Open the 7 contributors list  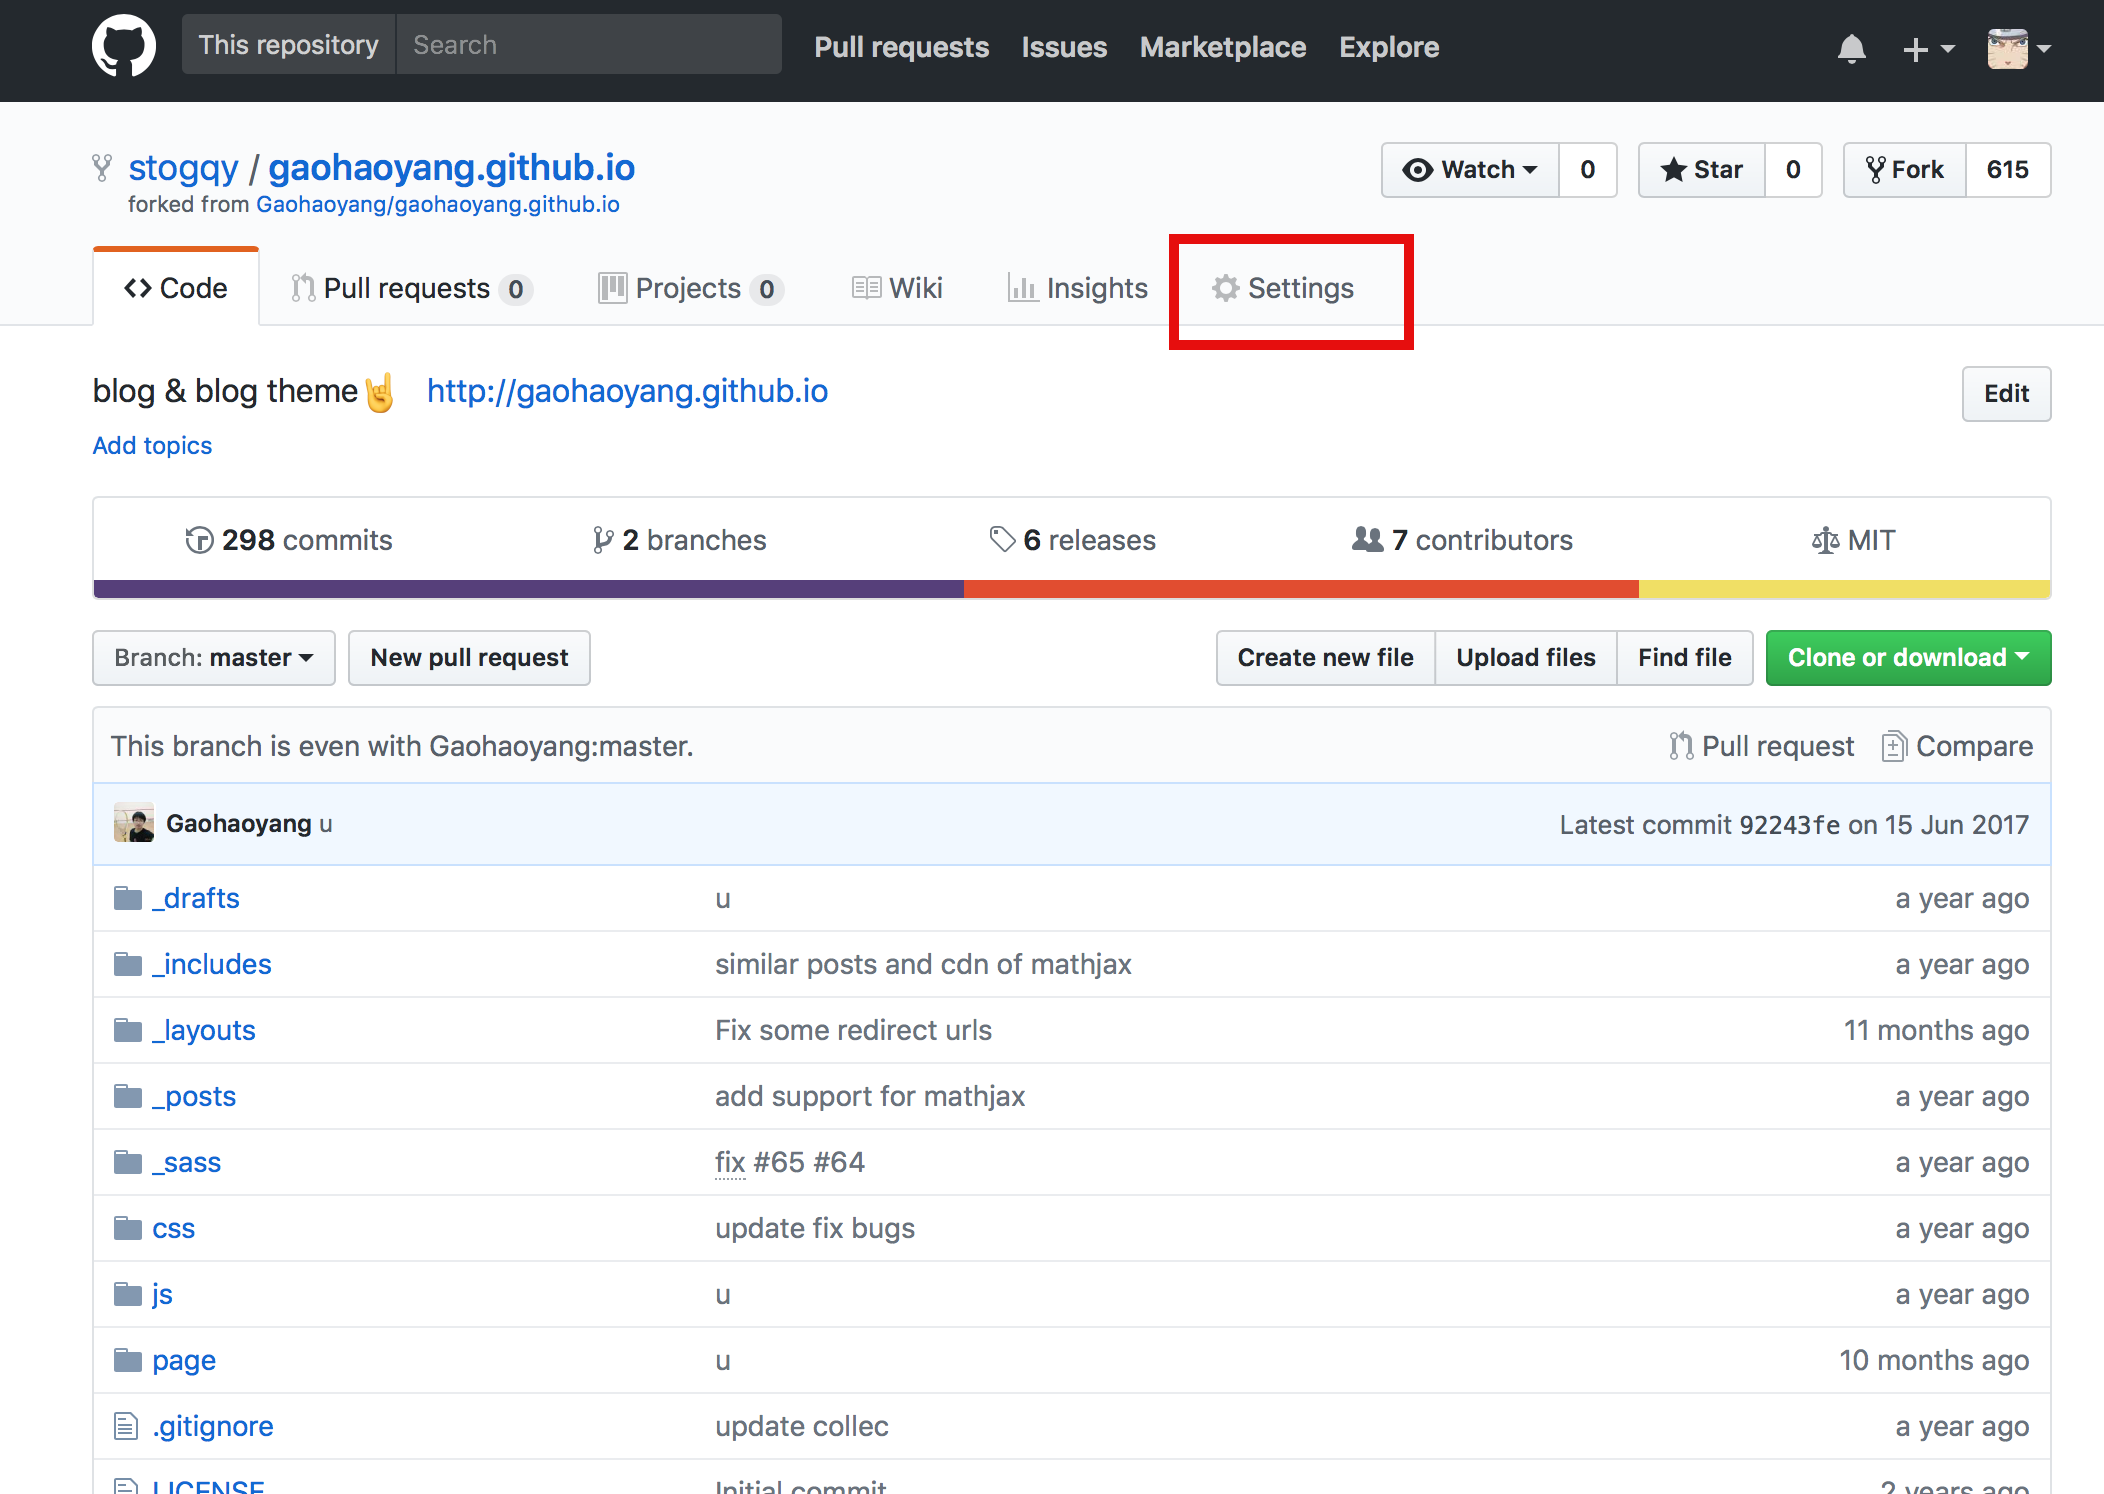1463,540
